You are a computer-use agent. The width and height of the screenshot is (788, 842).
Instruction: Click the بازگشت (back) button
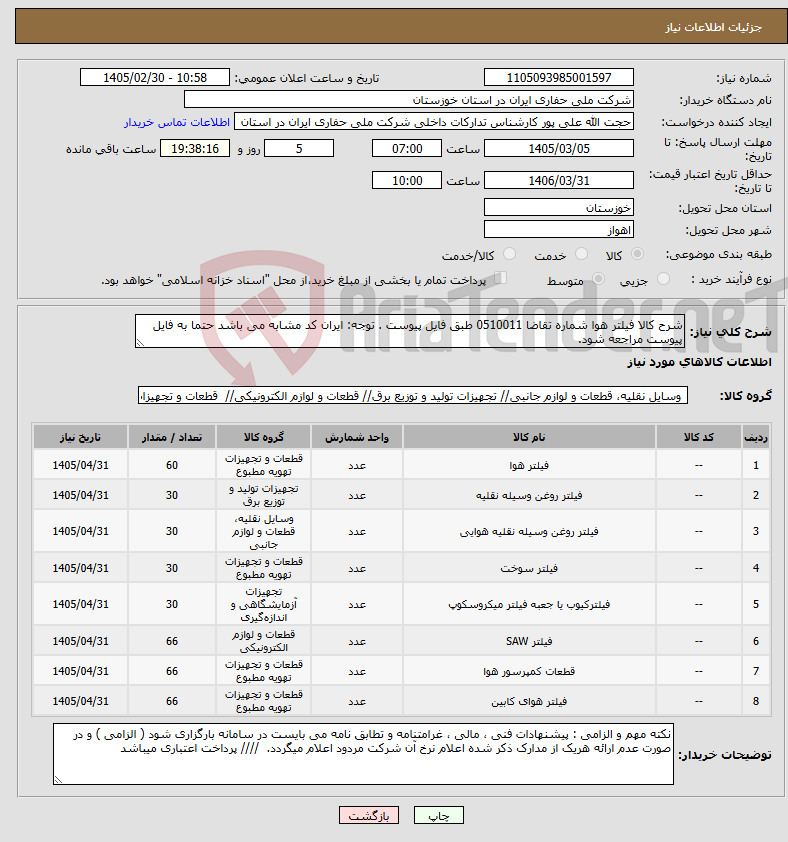(x=368, y=816)
